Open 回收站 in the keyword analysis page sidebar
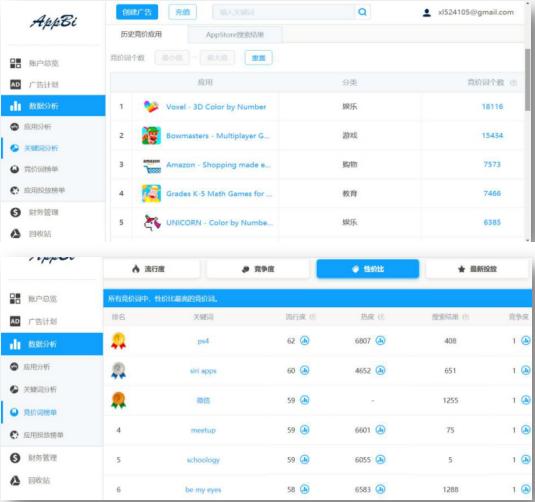 coord(31,234)
